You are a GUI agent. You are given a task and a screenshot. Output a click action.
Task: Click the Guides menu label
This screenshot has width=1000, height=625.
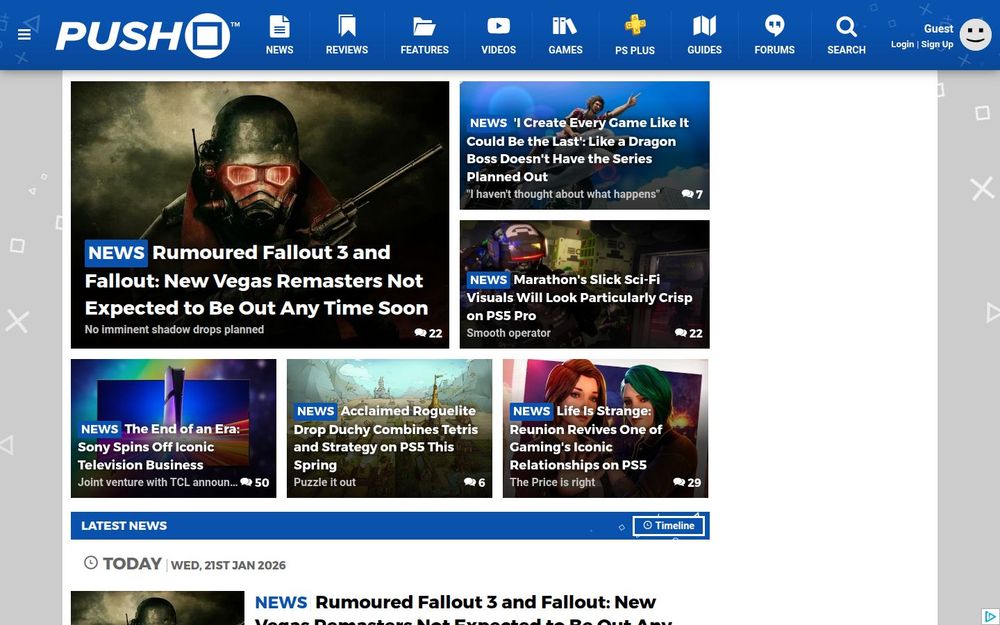[704, 50]
